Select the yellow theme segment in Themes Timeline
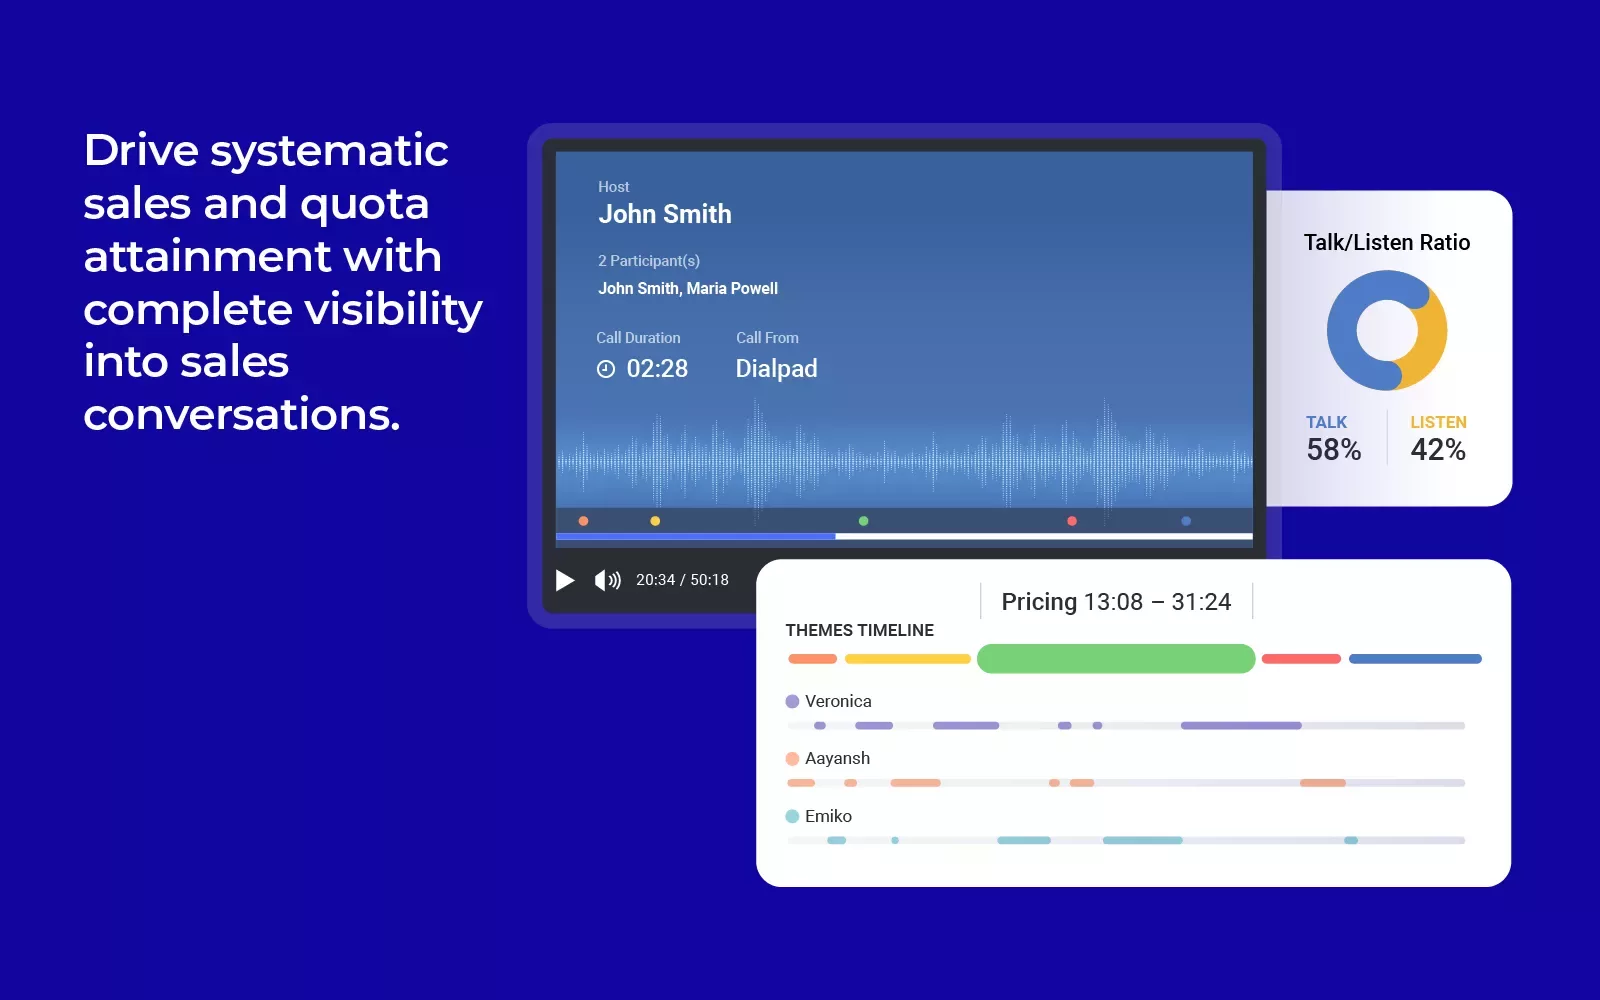 click(908, 659)
